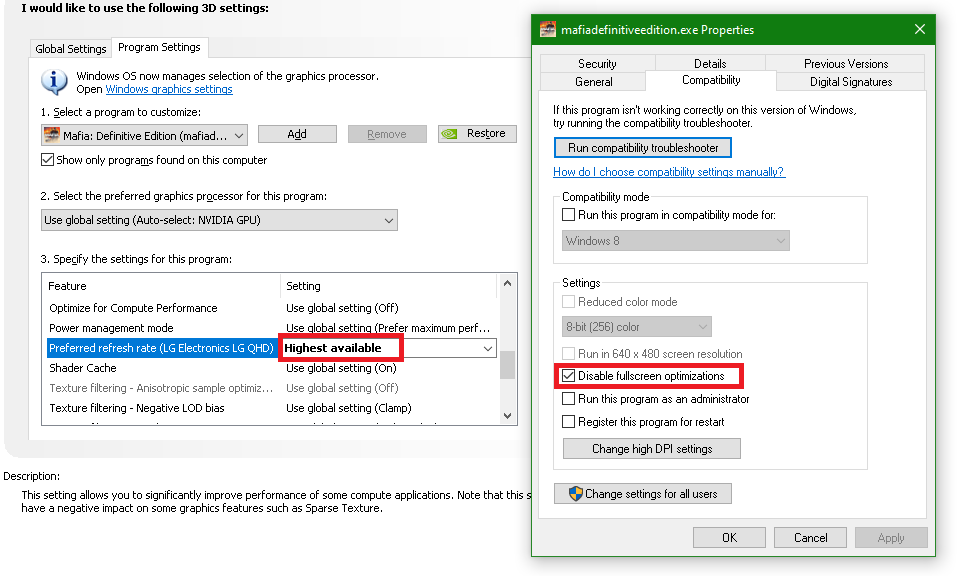Open the Windows 8 compatibility mode dropdown
The height and width of the screenshot is (576, 968).
pos(675,241)
